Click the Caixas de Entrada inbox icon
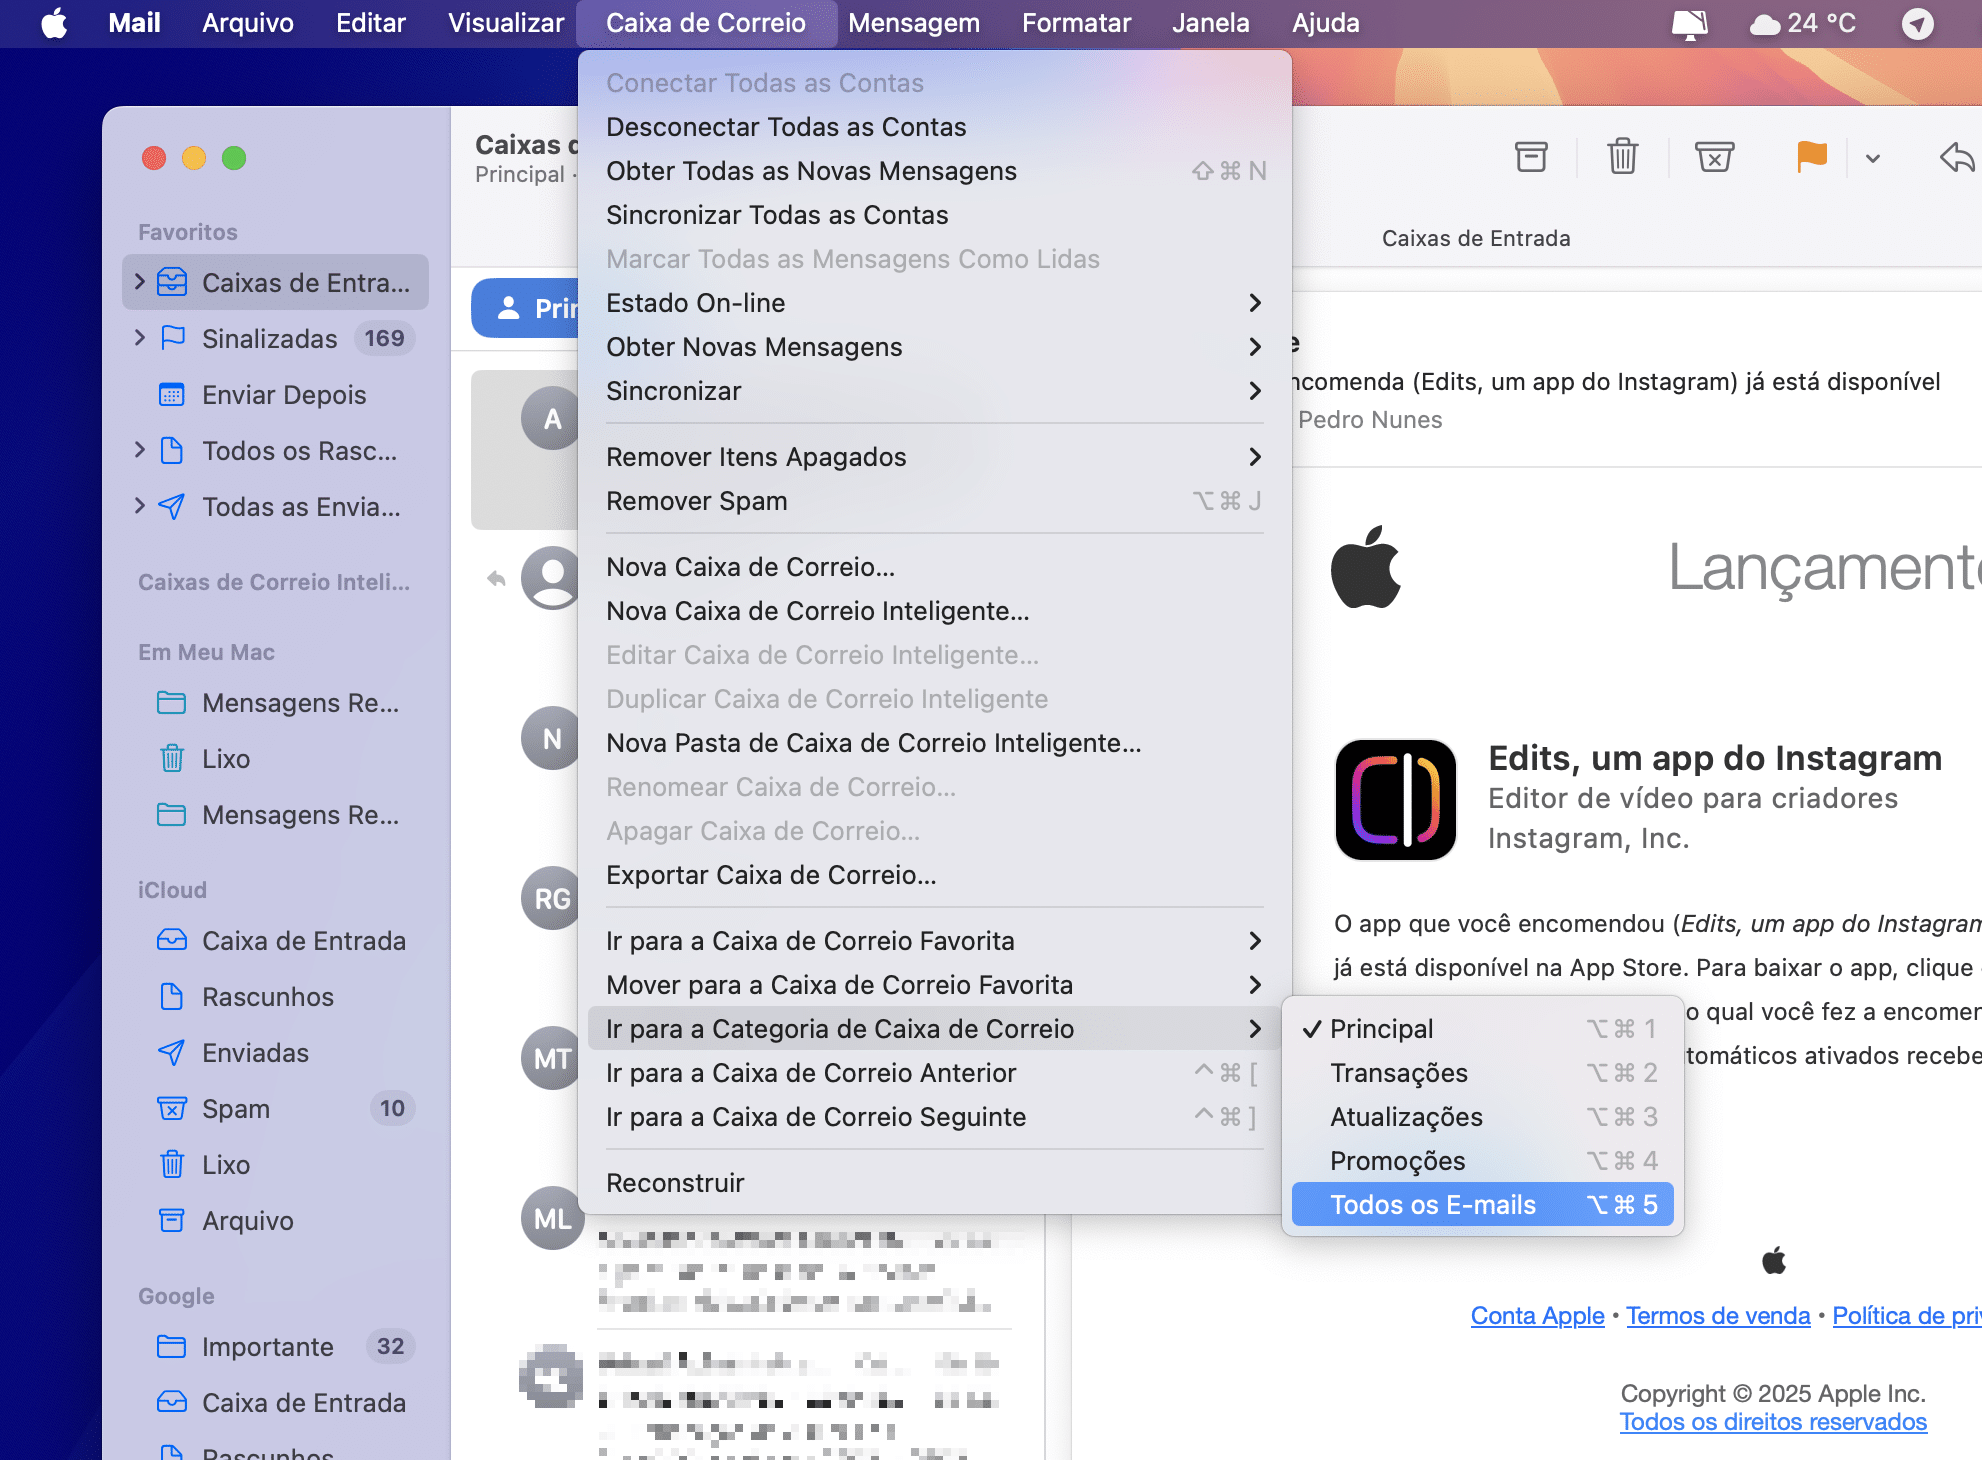 pyautogui.click(x=172, y=282)
